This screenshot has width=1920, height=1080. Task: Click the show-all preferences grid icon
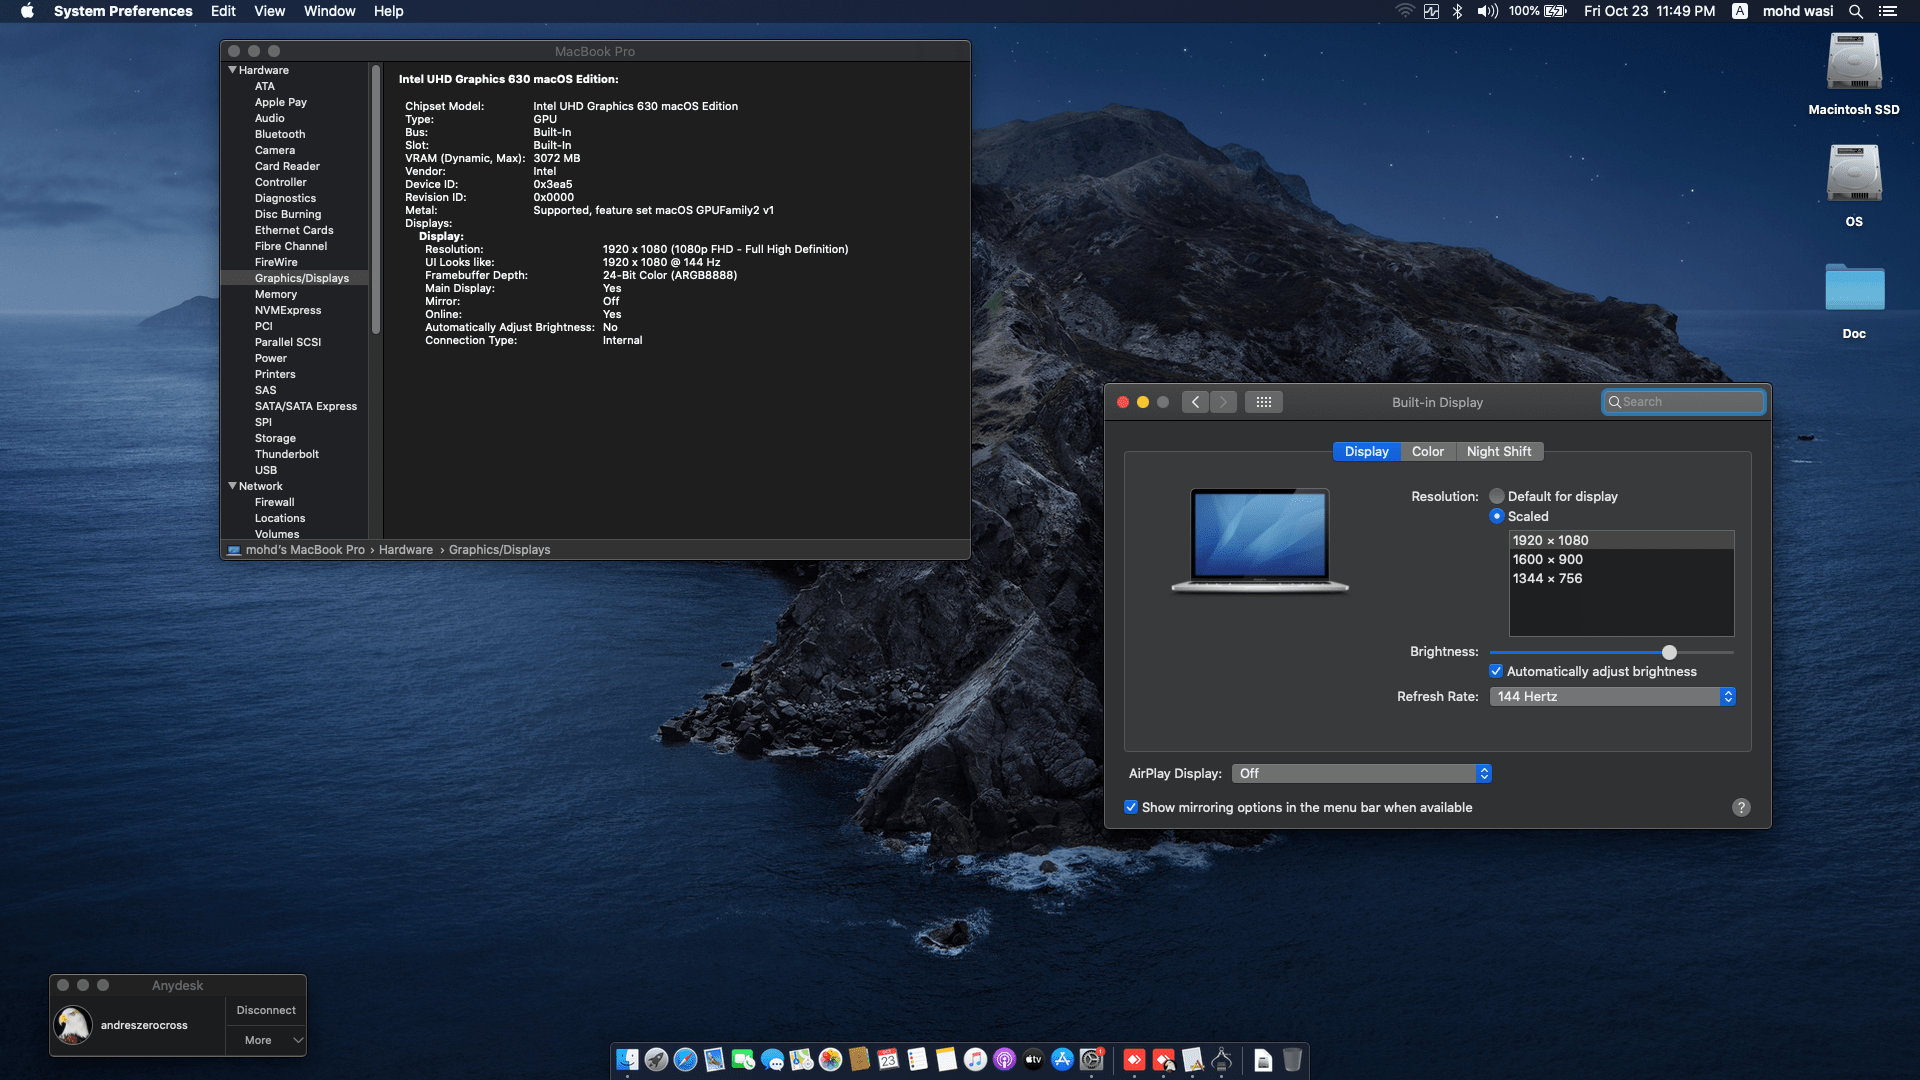point(1264,402)
